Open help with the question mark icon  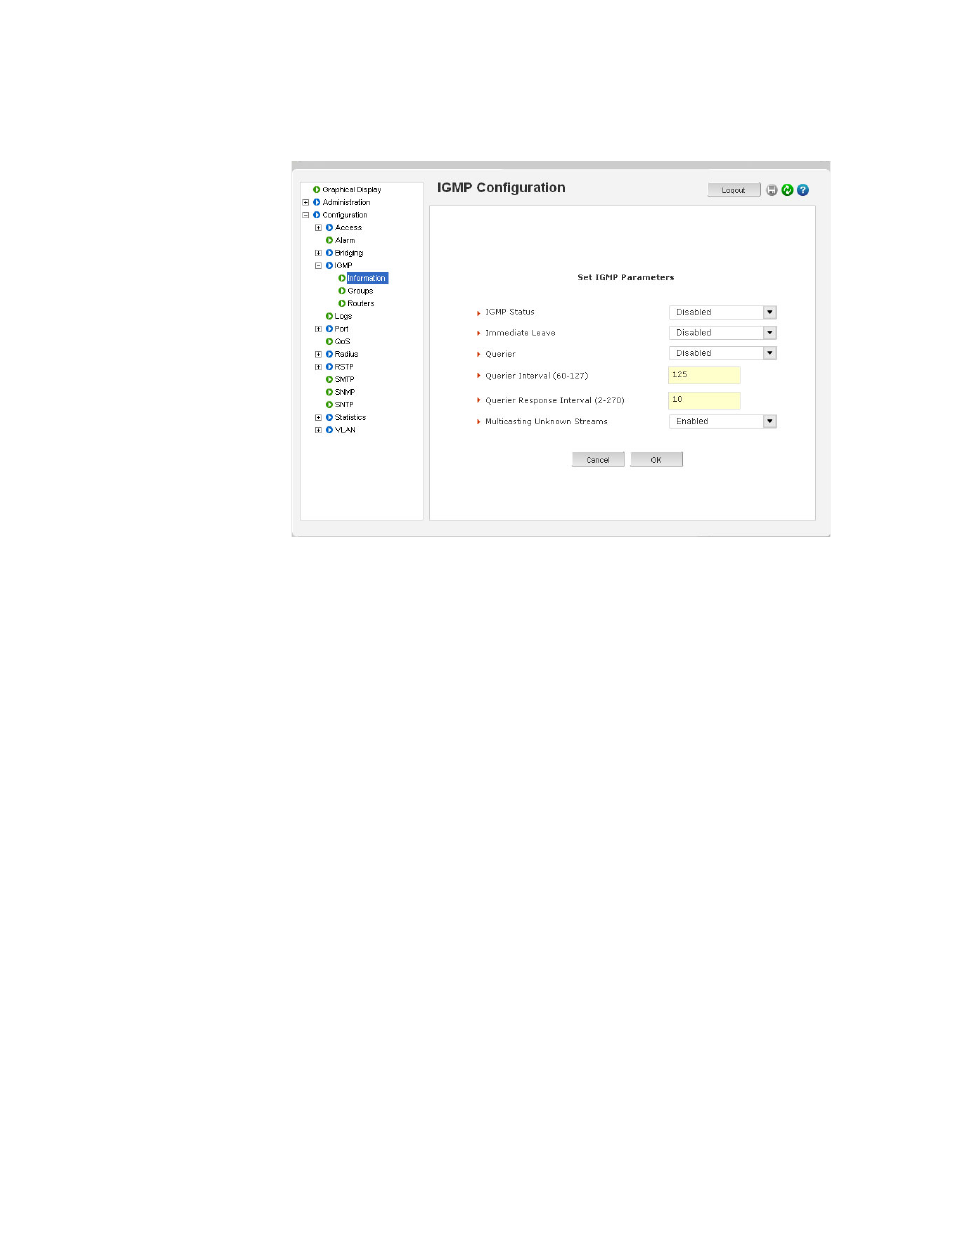tap(803, 190)
